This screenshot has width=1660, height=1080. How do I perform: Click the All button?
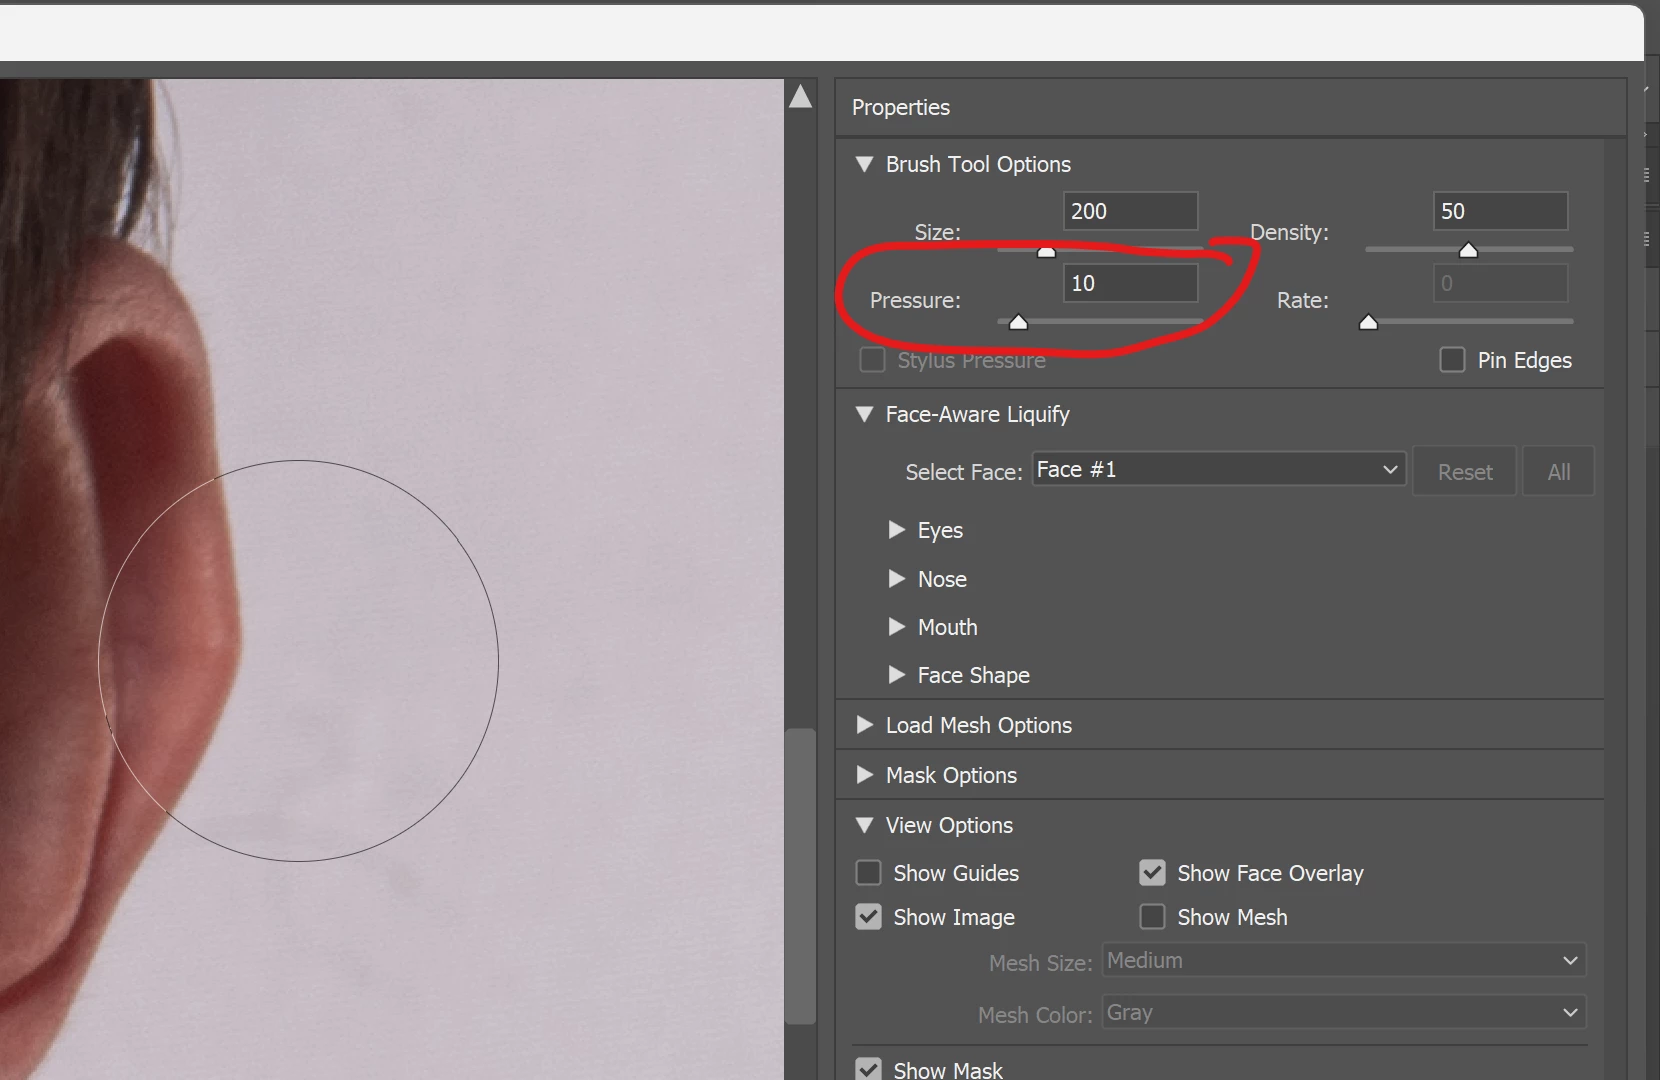[x=1558, y=471]
